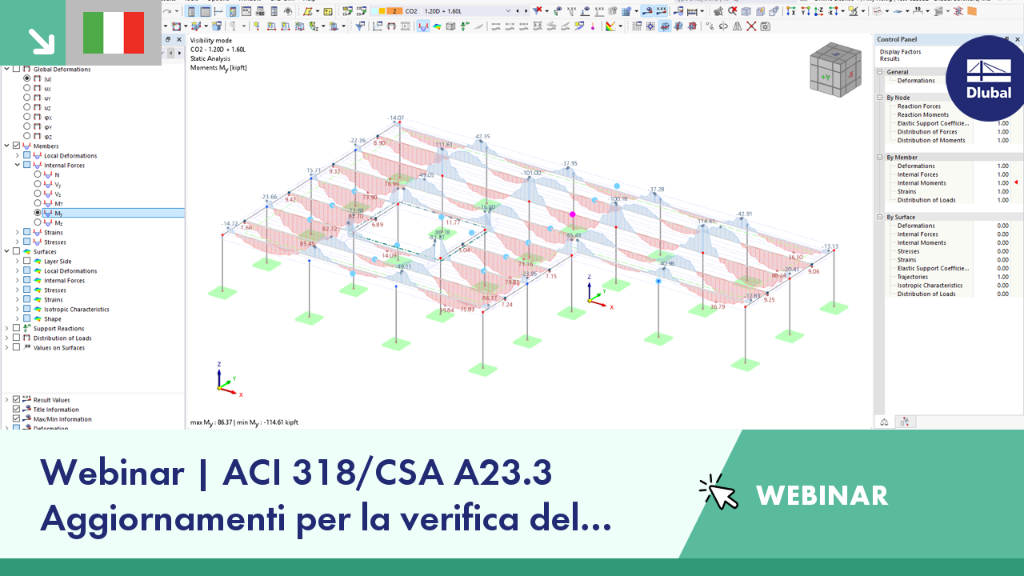
Task: Click the table panel toggle toolbar icon
Action: (205, 11)
